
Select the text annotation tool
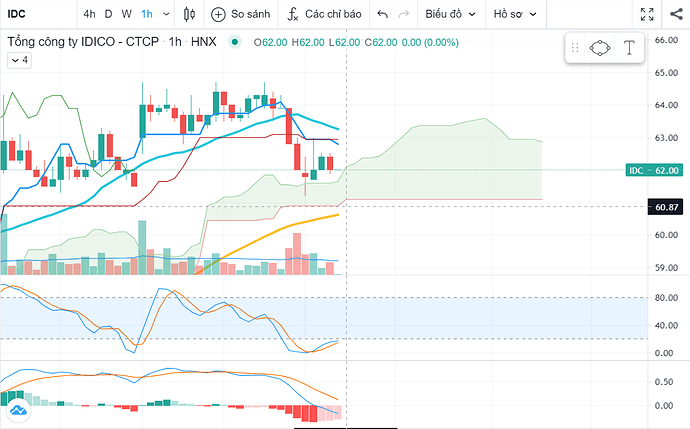pos(630,48)
